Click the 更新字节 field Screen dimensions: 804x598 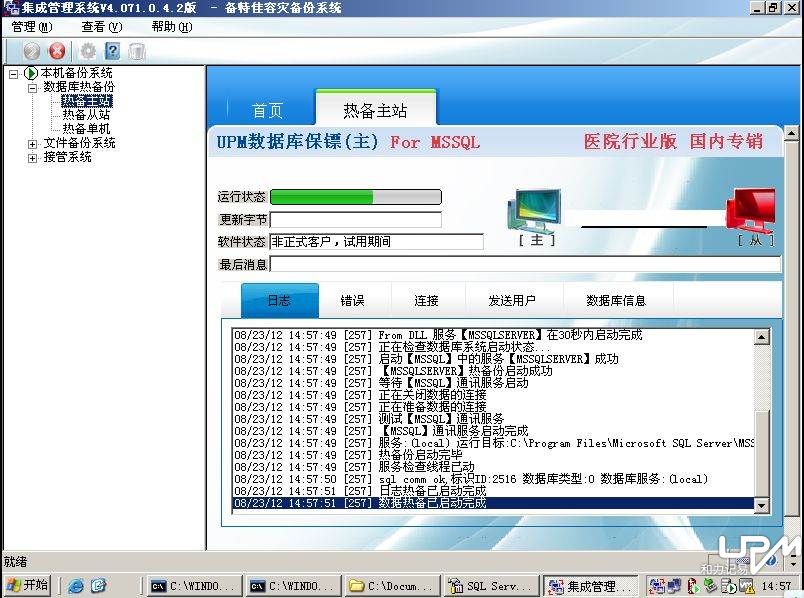coord(355,220)
